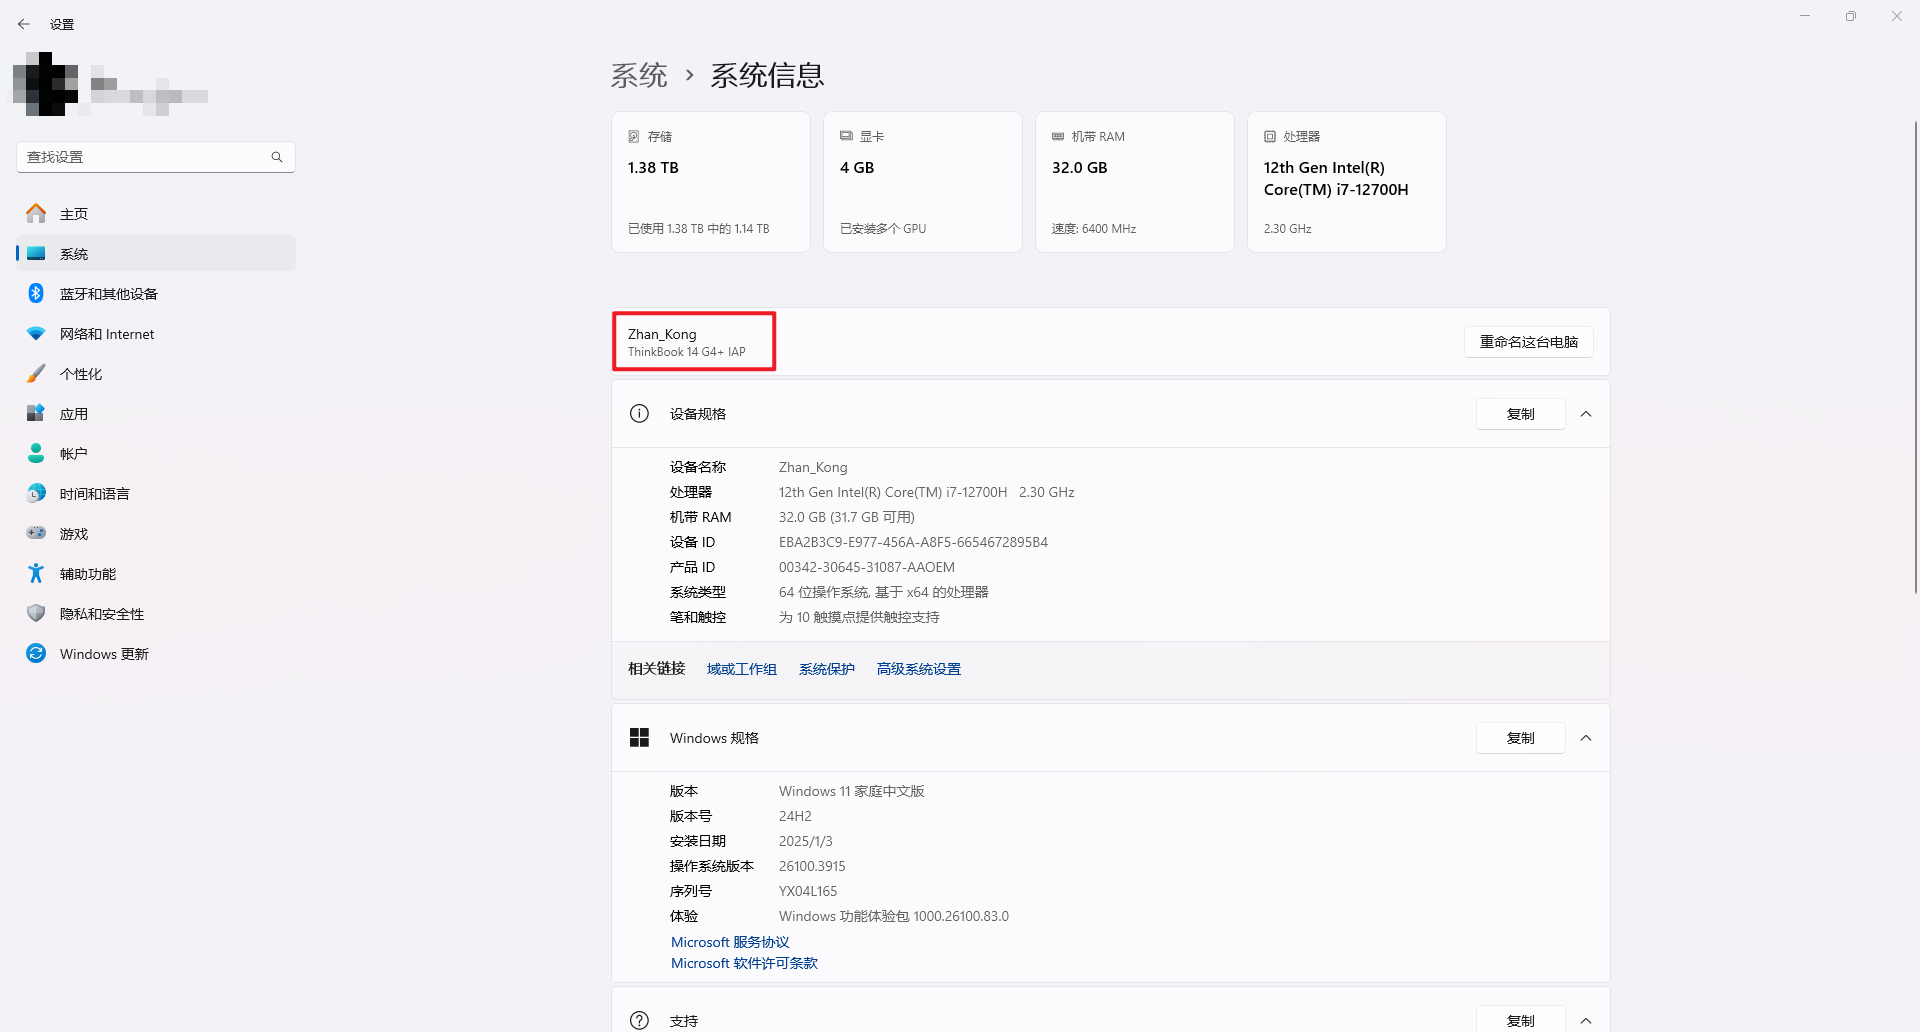This screenshot has height=1032, width=1920.
Task: Open the 存储 1.38 TB card
Action: coord(711,182)
